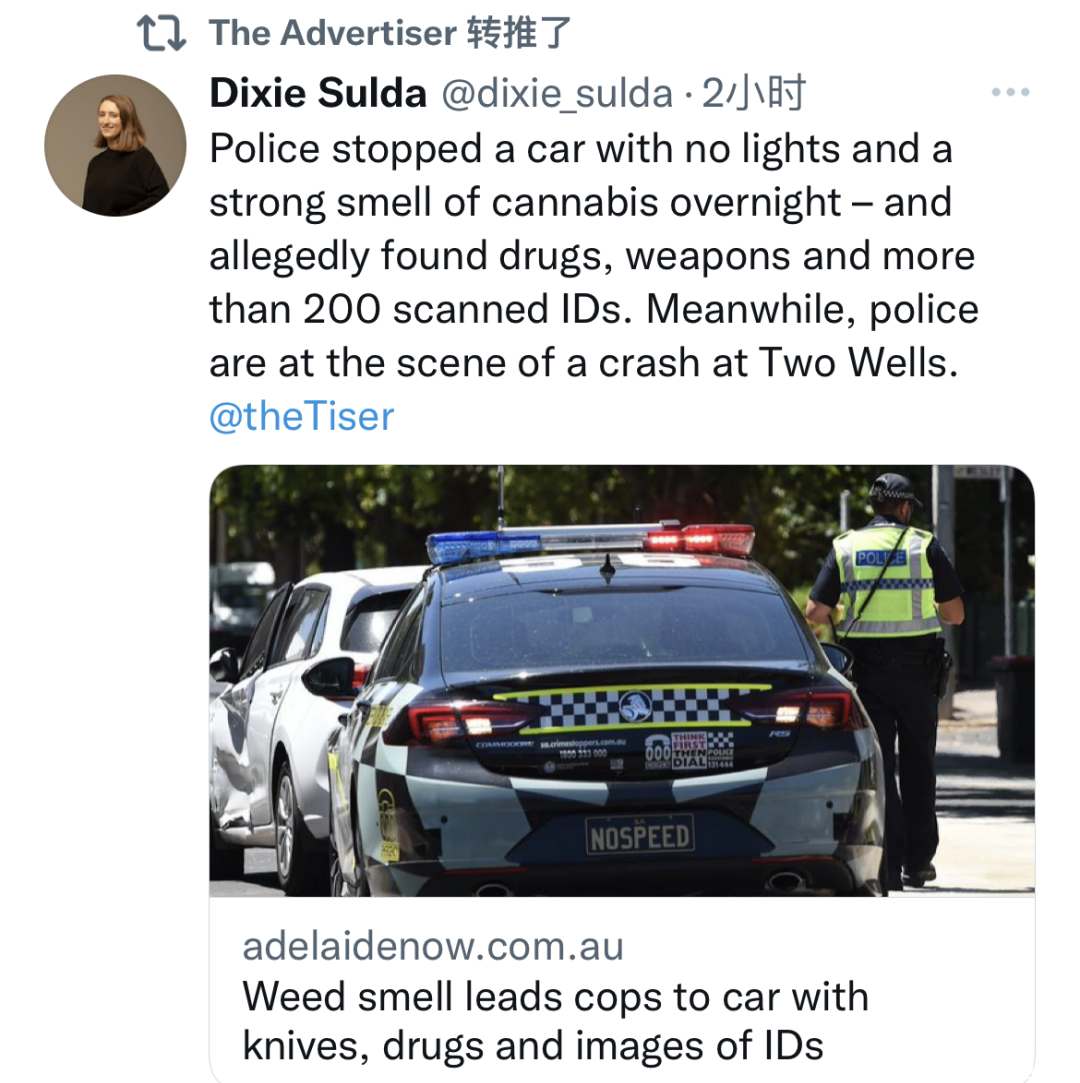Viewport: 1080px width, 1083px height.
Task: Follow the @theTiser mention link
Action: tap(302, 416)
